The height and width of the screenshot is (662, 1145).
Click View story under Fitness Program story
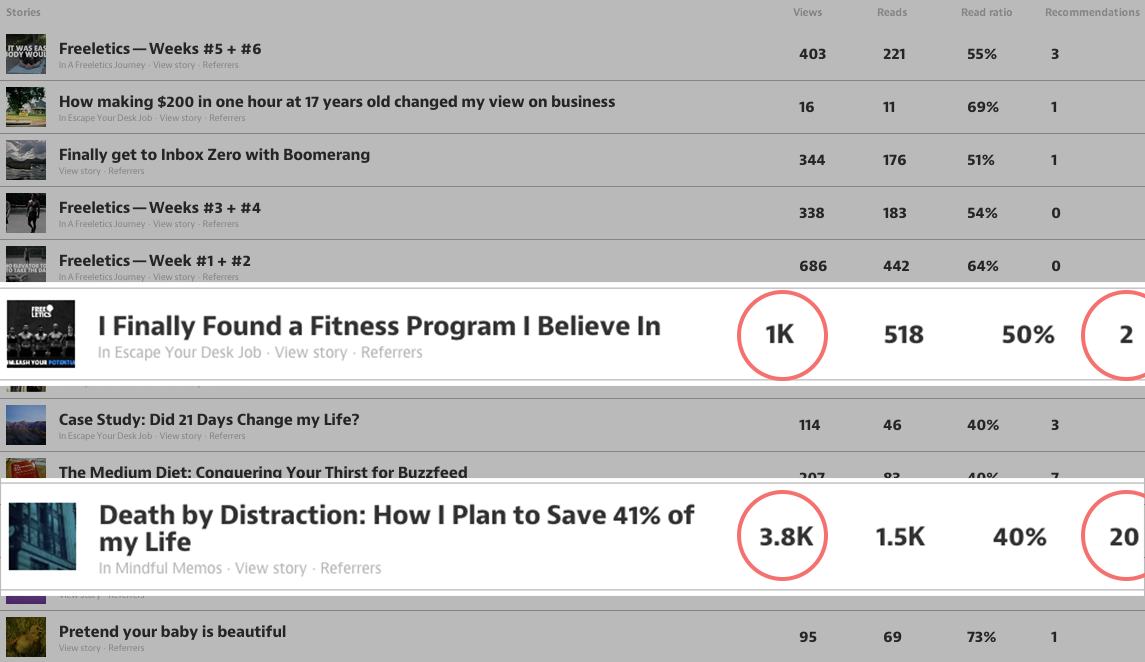tap(310, 353)
